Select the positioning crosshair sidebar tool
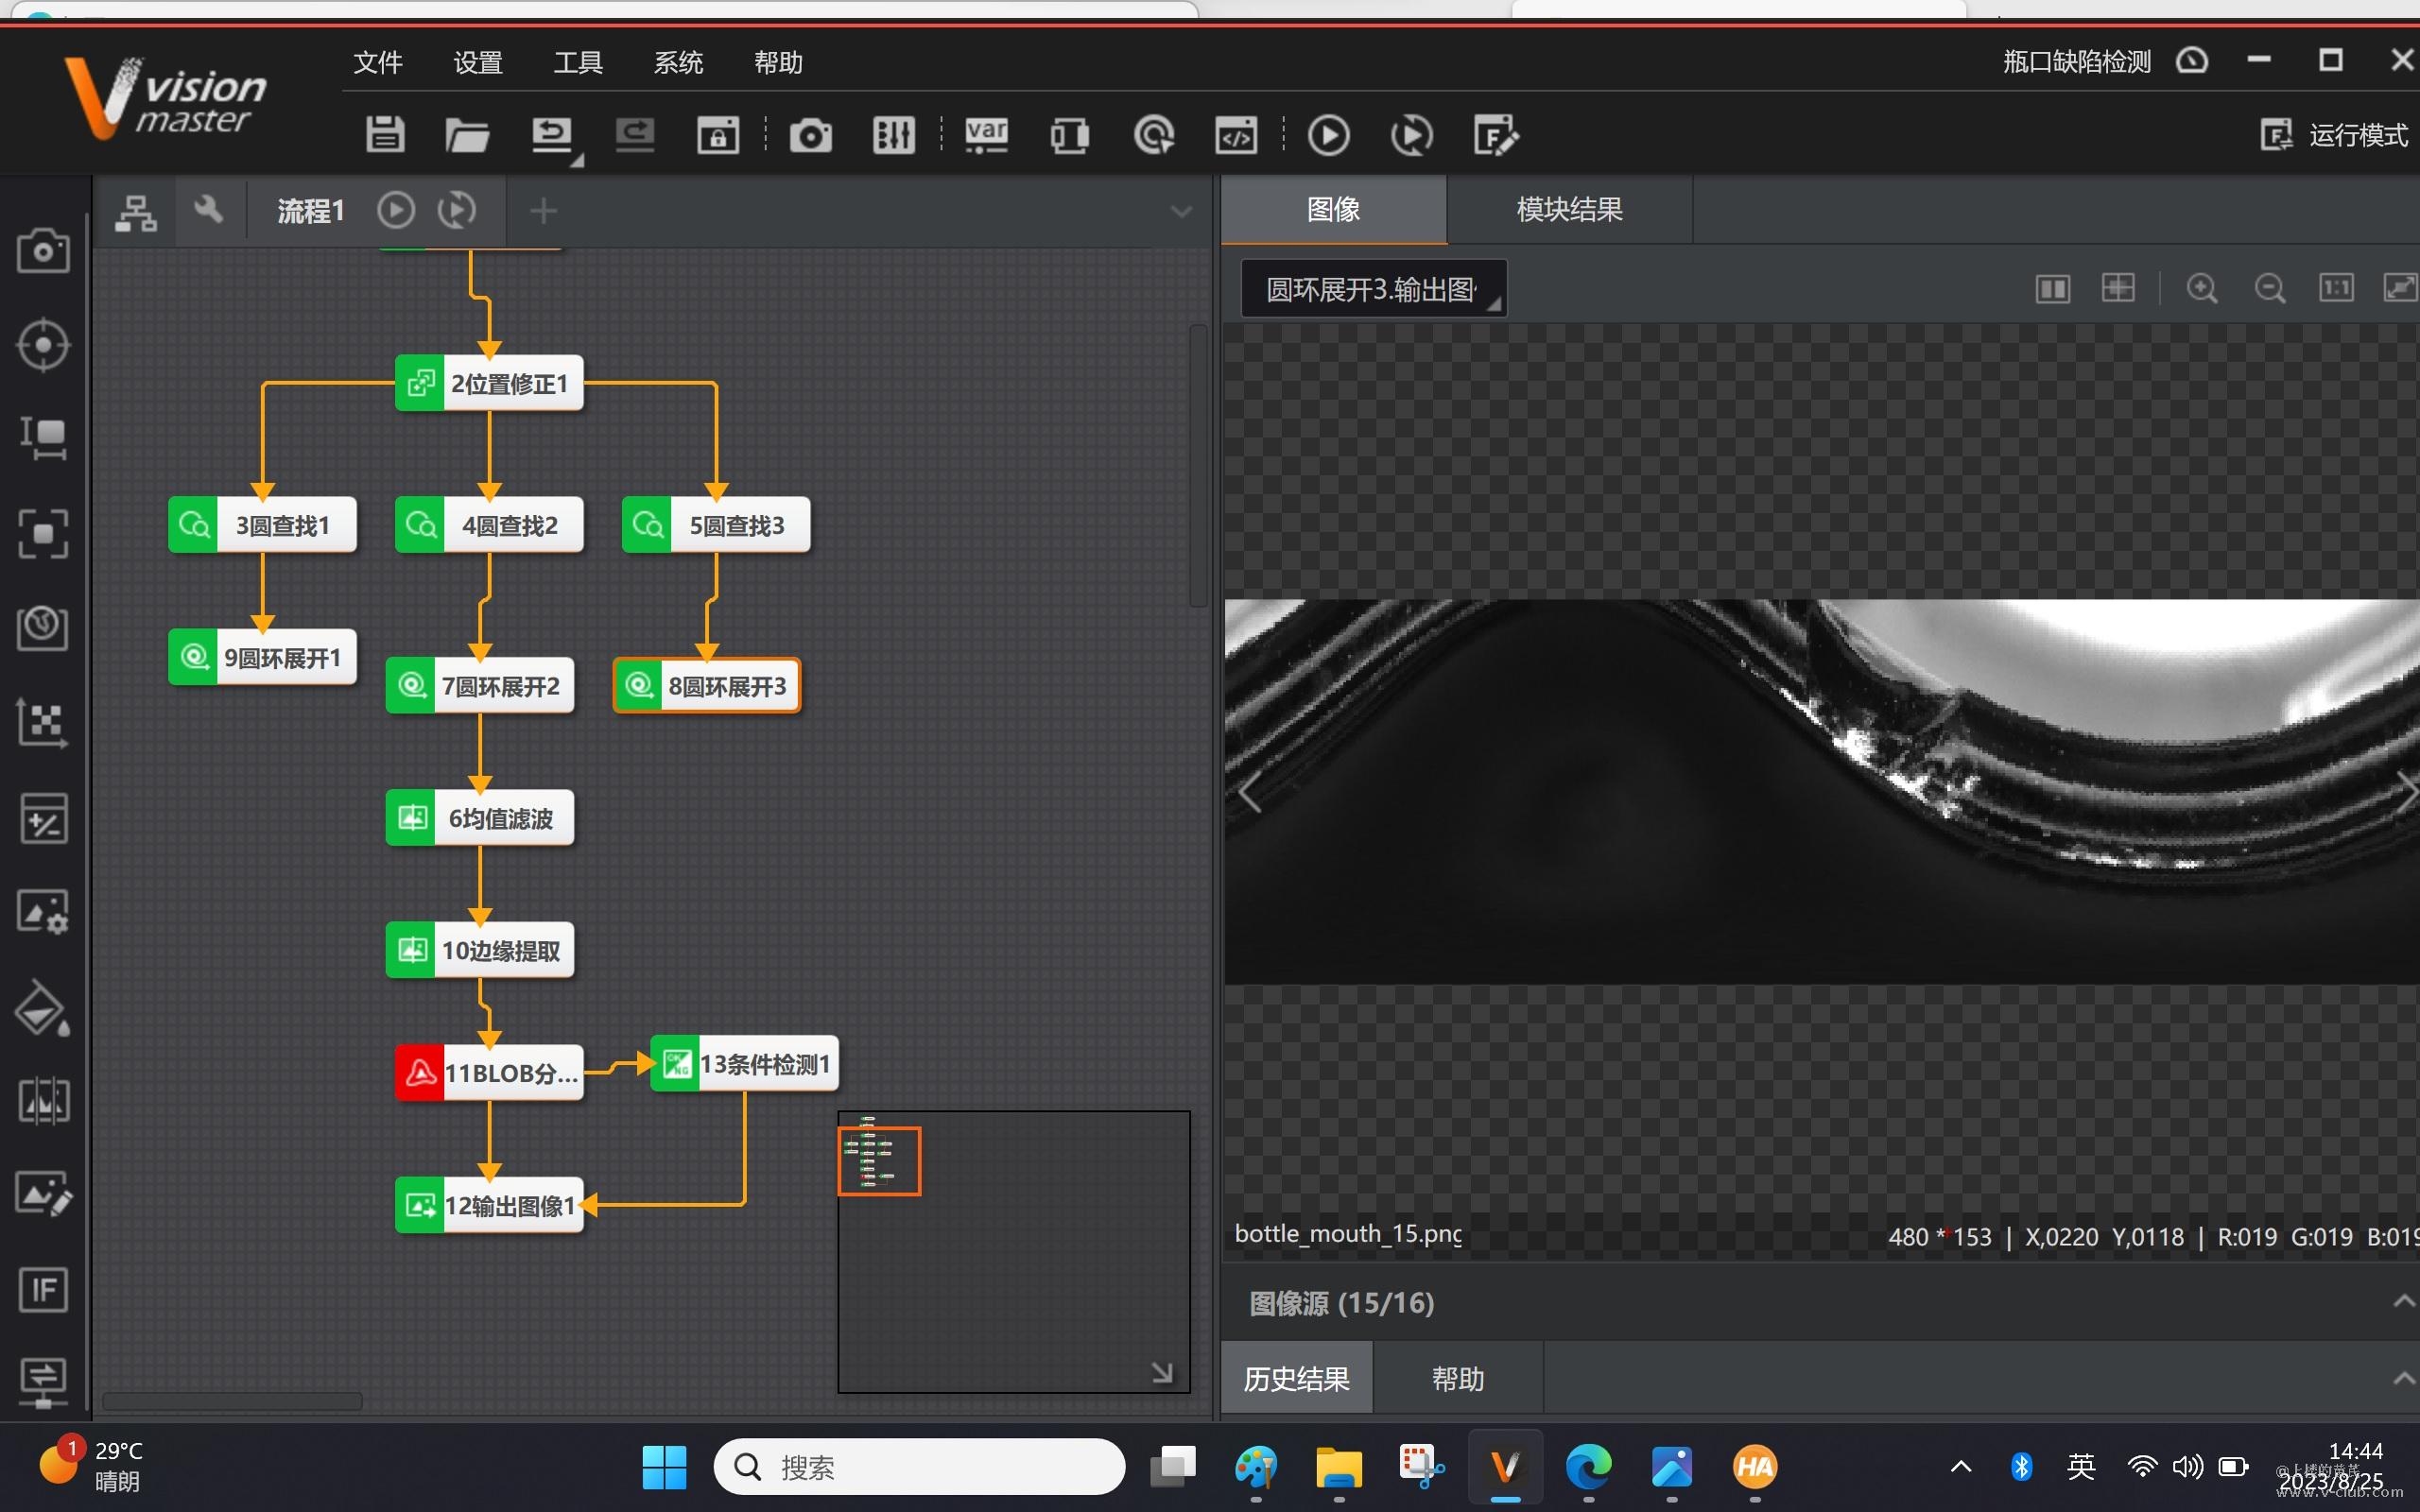The width and height of the screenshot is (2420, 1512). click(43, 345)
